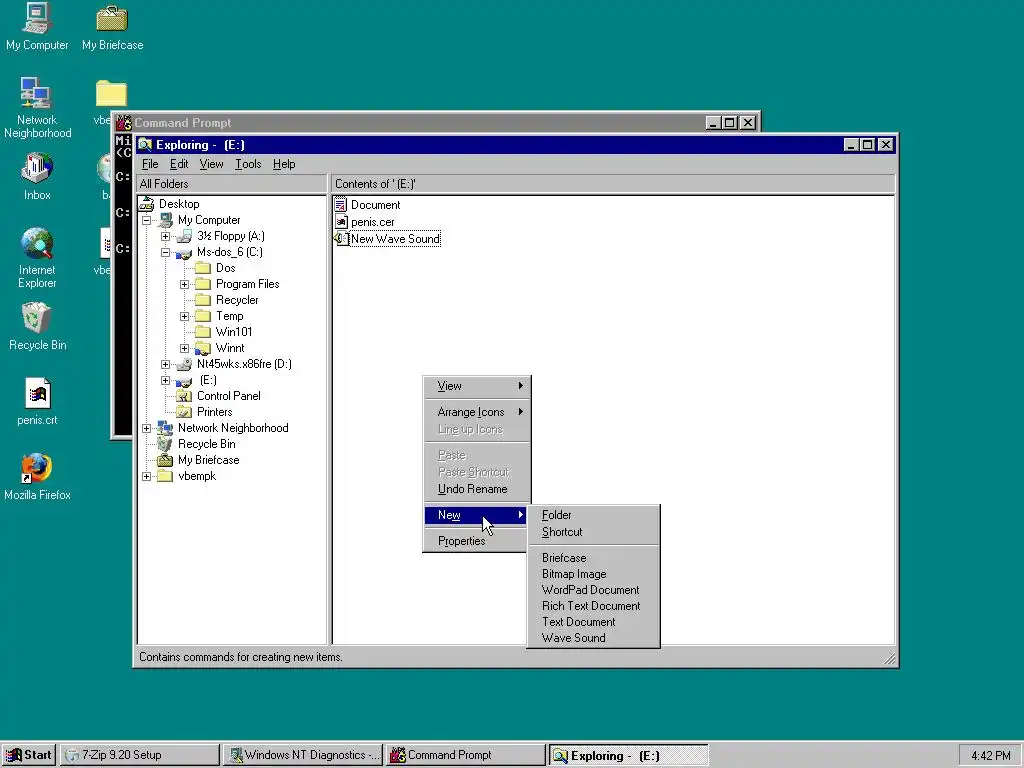Select the Document file icon in E:
The width and height of the screenshot is (1024, 768).
341,205
